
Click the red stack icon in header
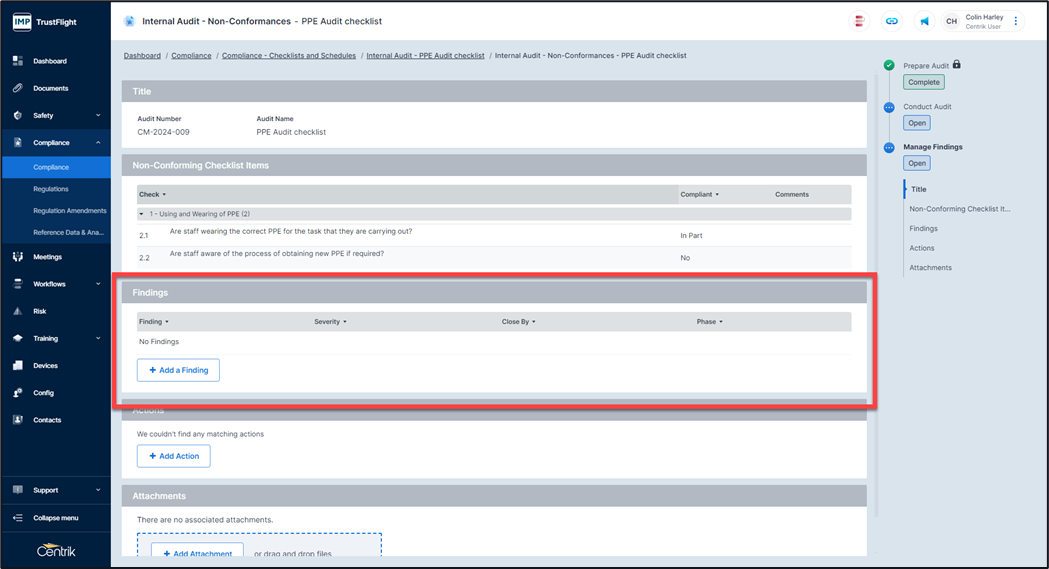pyautogui.click(x=859, y=21)
